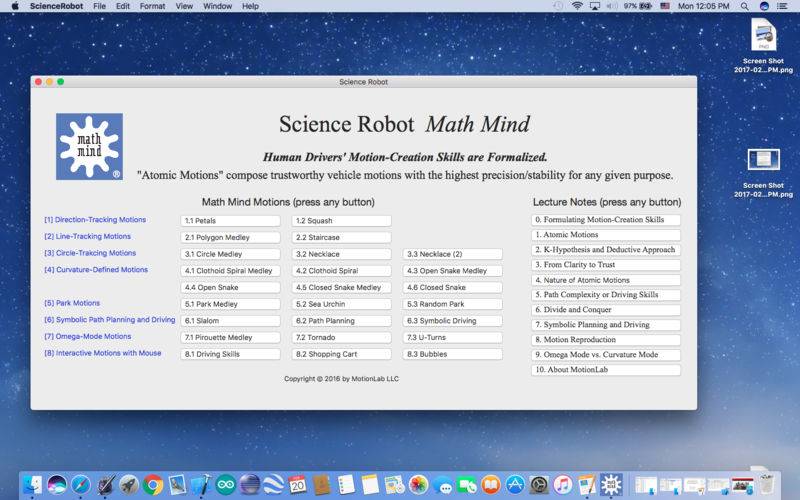Open App Store from the dock
The height and width of the screenshot is (500, 800).
(x=515, y=485)
